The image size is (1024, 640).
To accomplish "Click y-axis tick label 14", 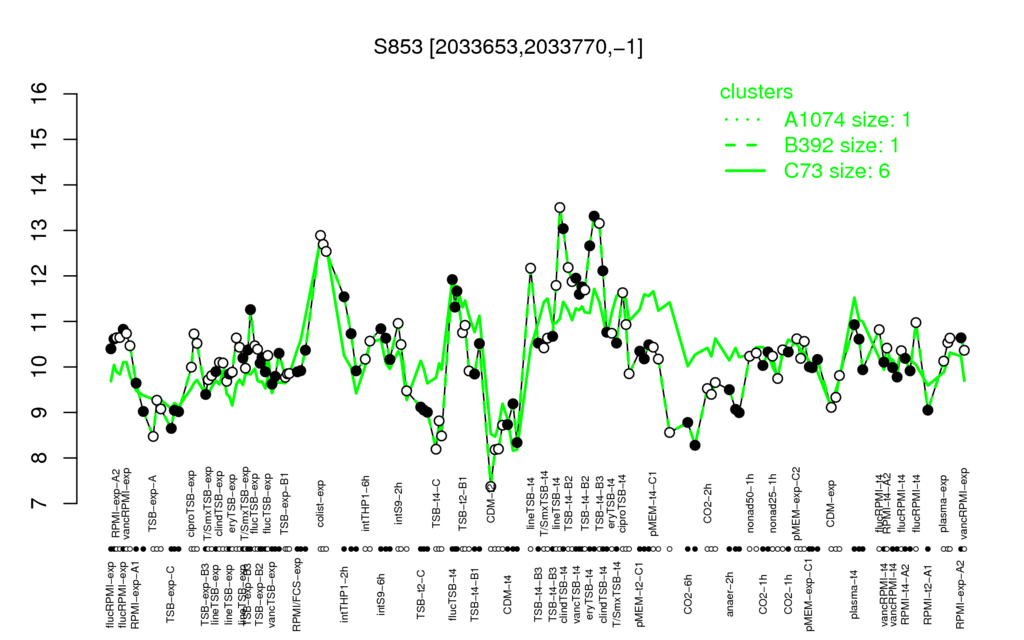I will 40,185.
